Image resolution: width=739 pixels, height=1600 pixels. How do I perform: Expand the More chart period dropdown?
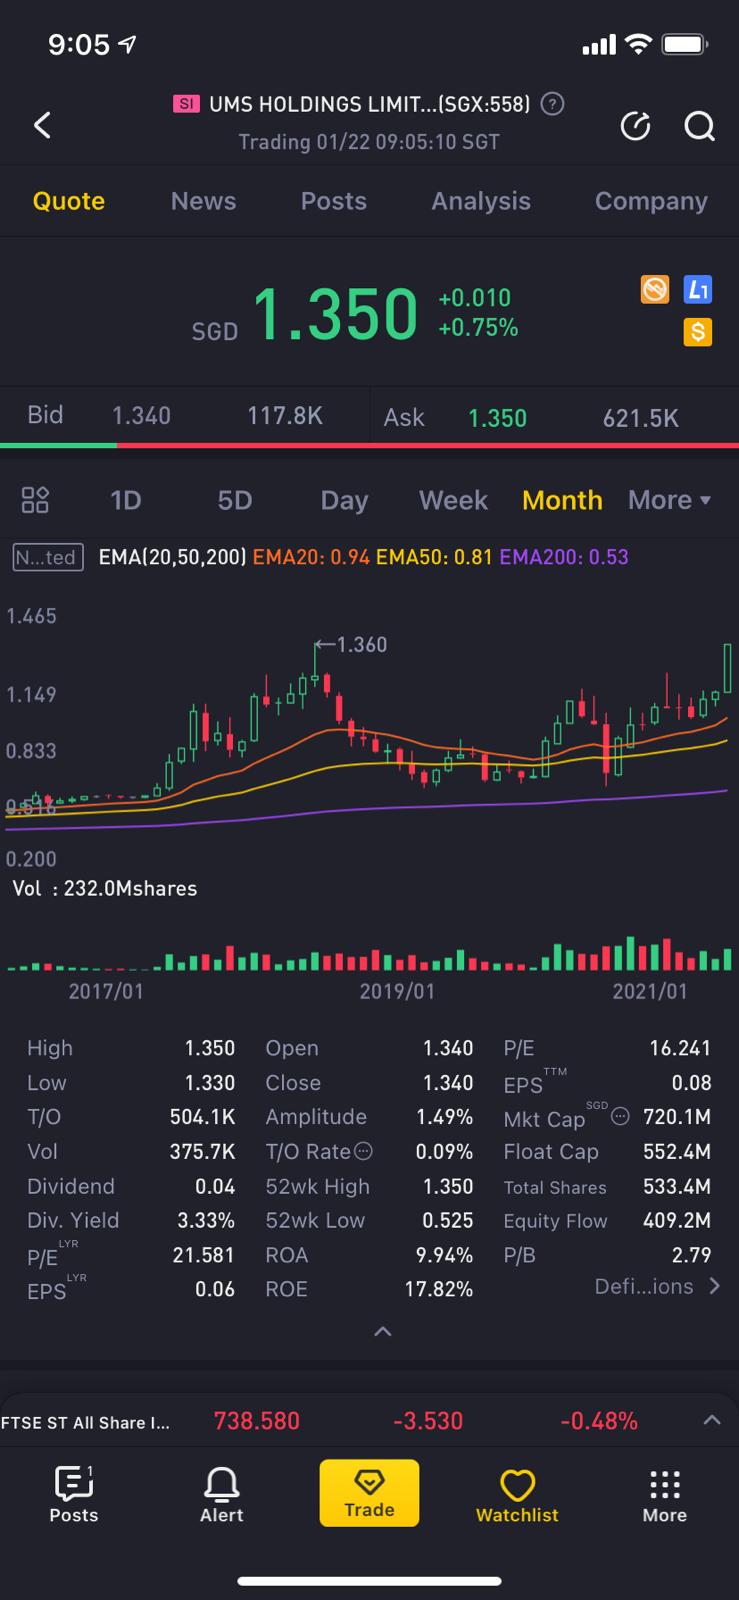click(669, 500)
